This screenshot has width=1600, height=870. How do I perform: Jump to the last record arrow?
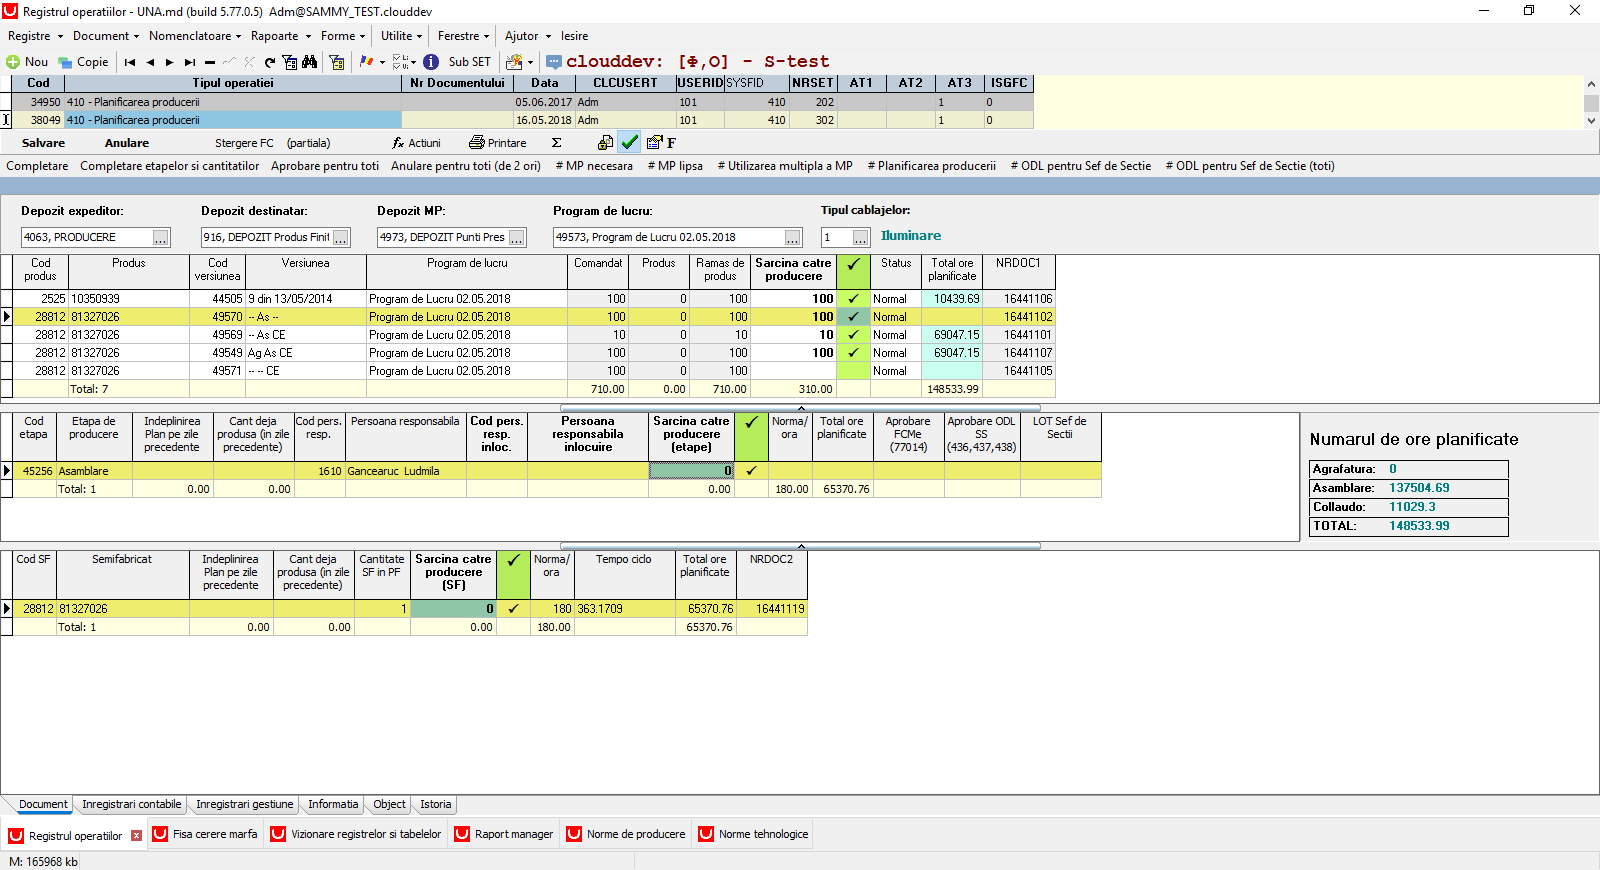pos(190,62)
